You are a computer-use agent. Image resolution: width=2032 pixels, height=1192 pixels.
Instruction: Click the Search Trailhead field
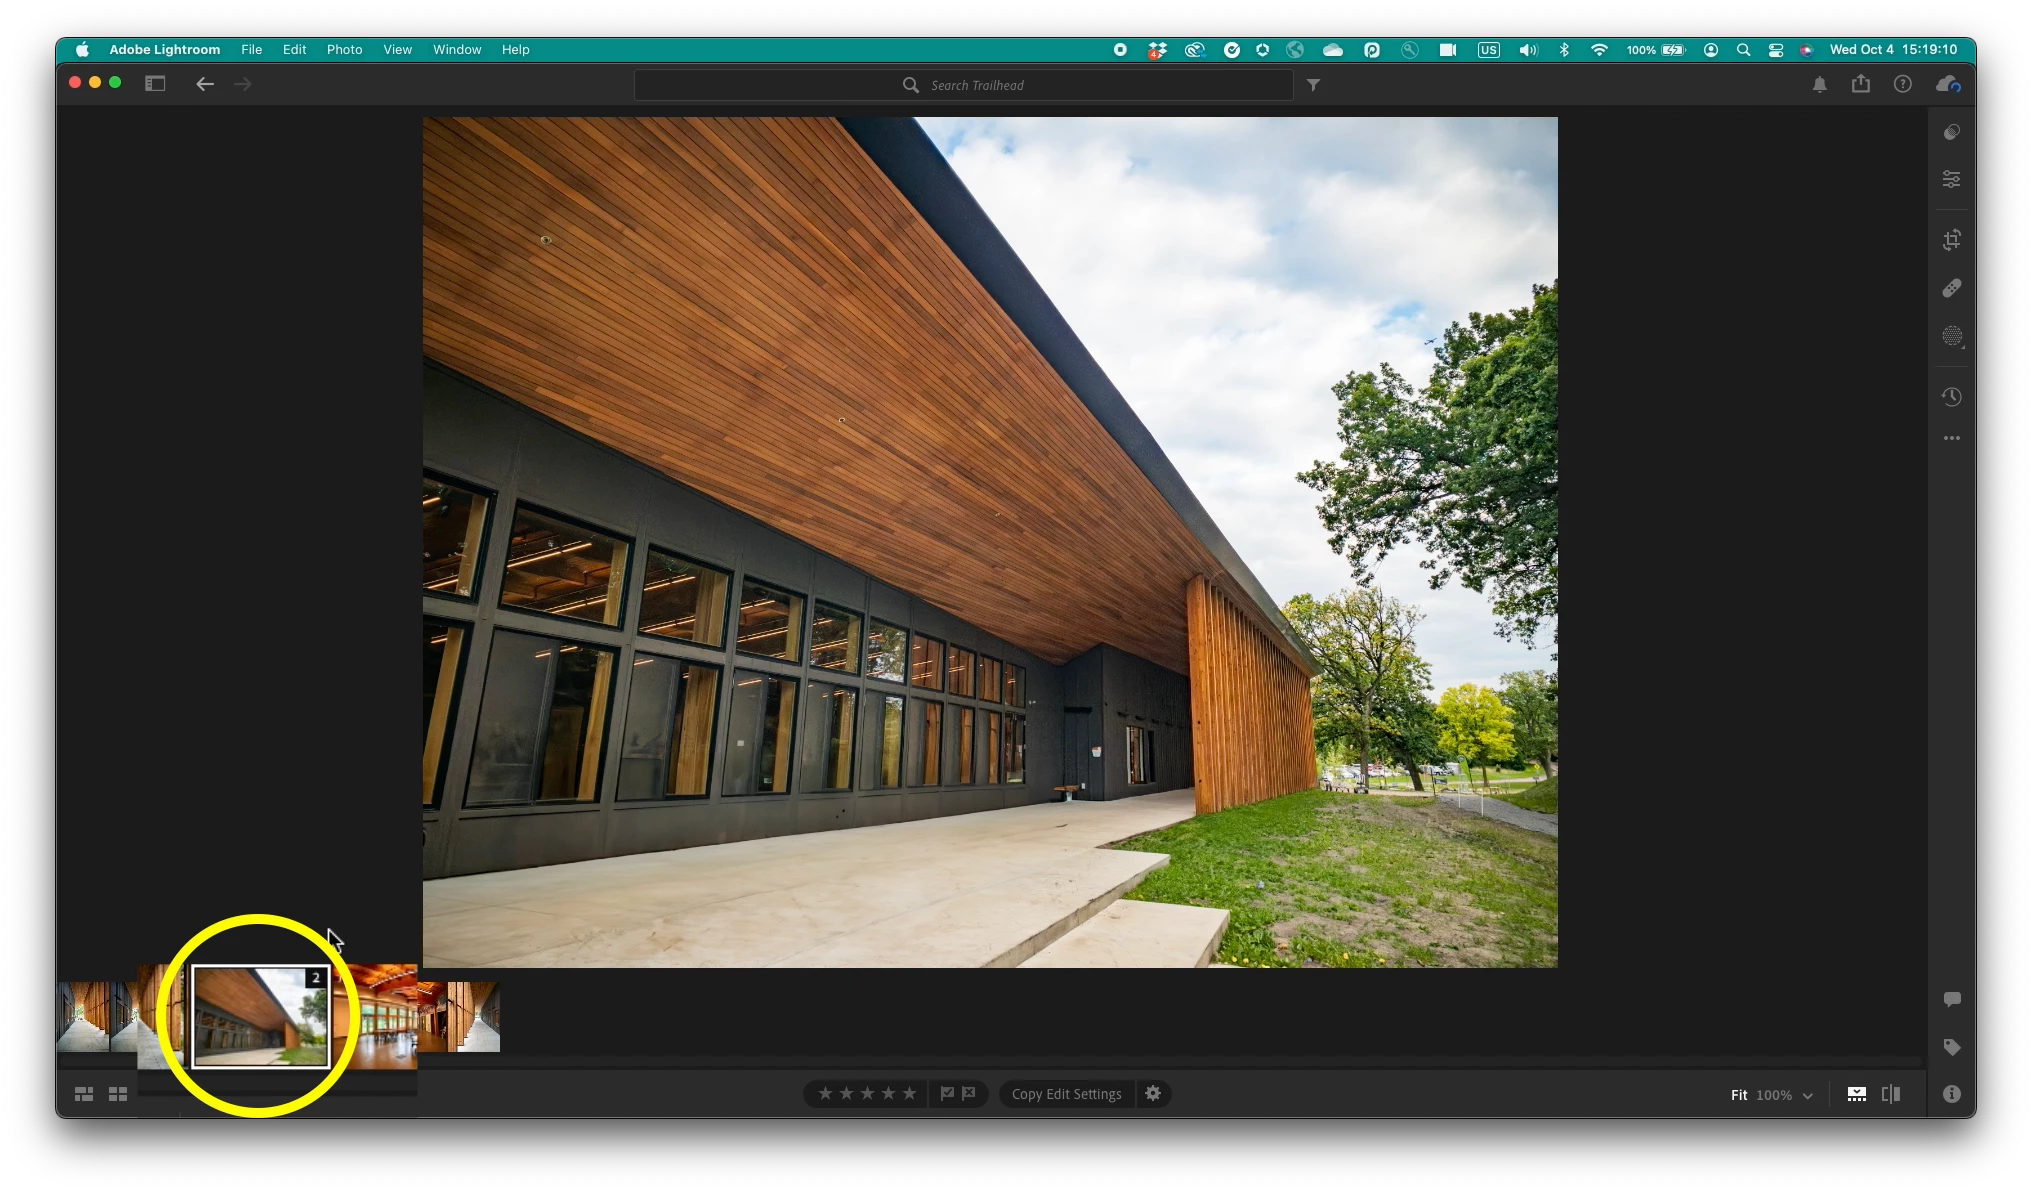[x=976, y=85]
